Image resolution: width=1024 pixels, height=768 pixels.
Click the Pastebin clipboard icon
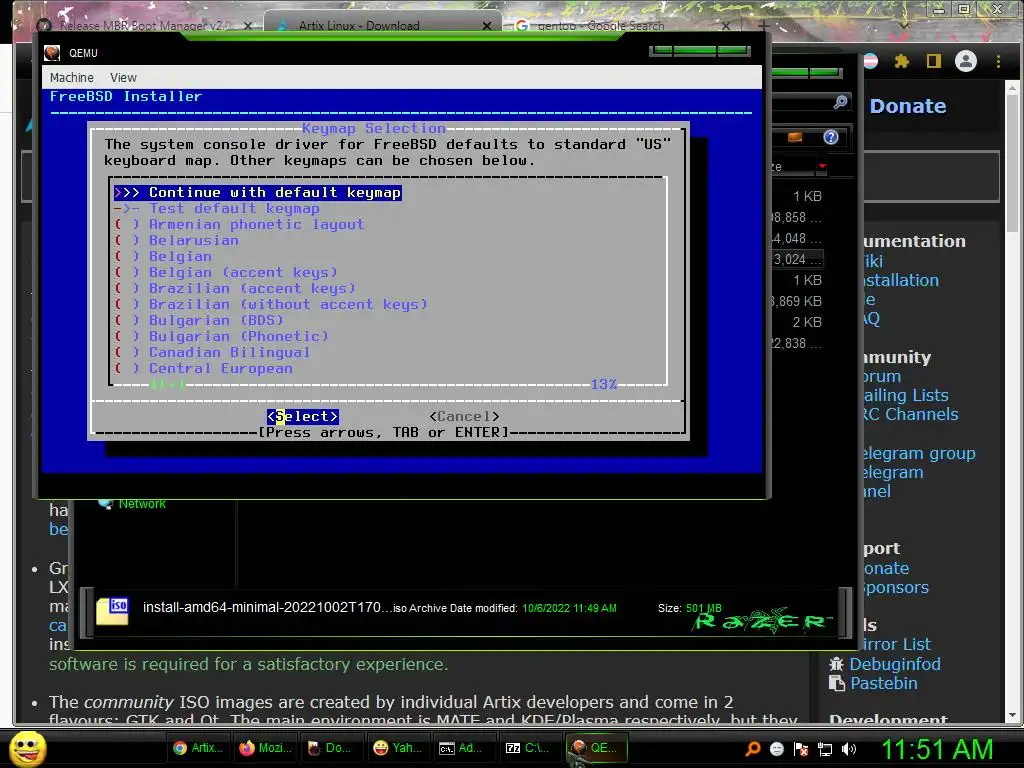tap(837, 683)
